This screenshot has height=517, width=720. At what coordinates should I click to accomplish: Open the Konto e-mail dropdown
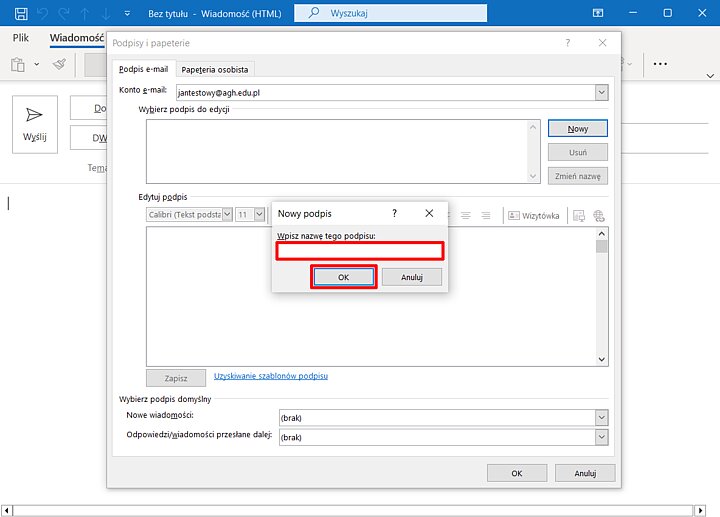602,93
